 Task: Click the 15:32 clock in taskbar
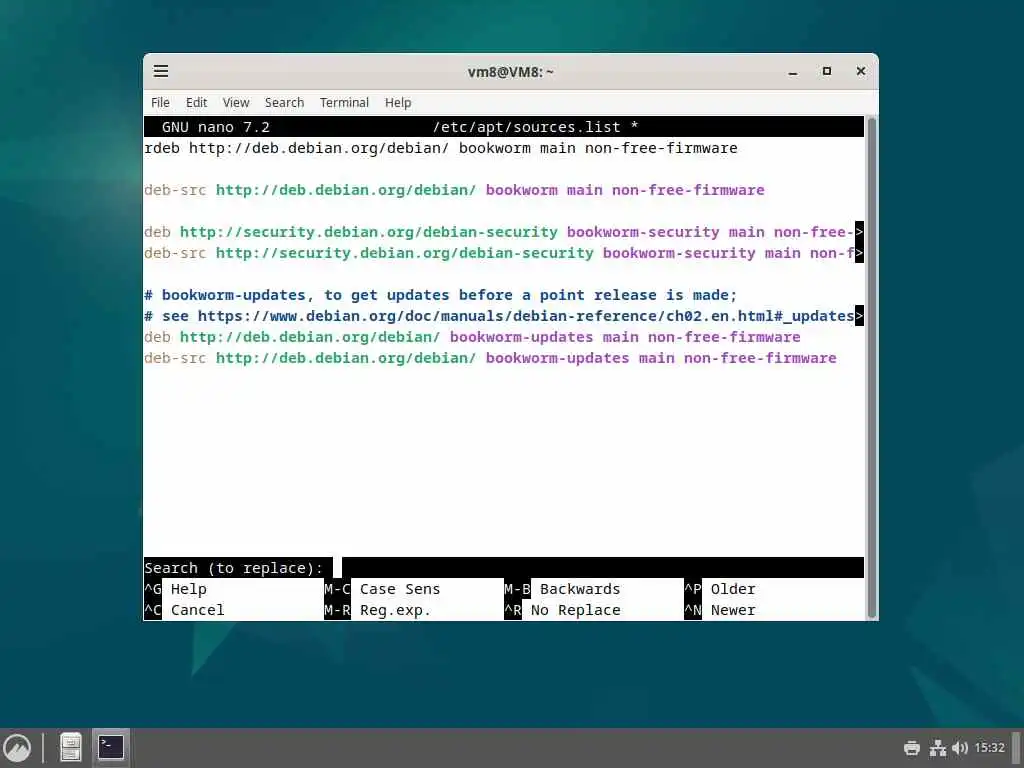tap(989, 748)
